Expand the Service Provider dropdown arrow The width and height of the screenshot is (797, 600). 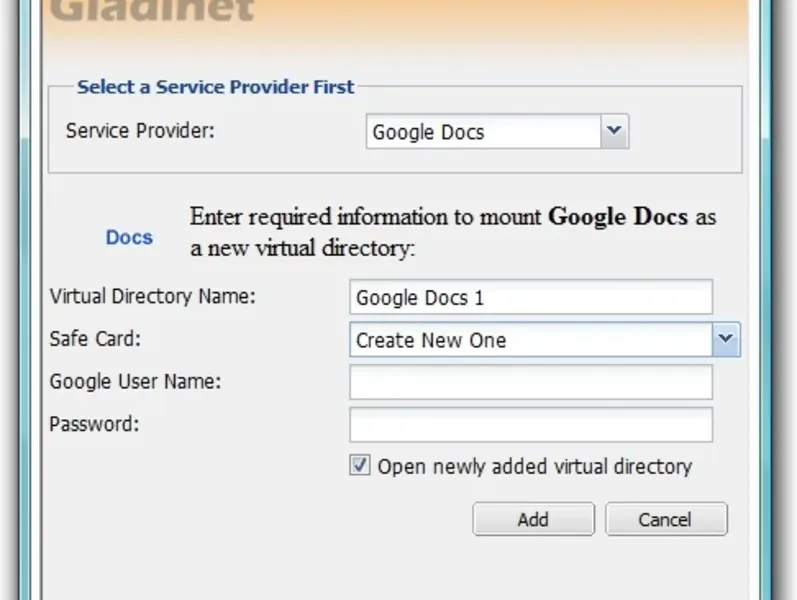click(615, 131)
